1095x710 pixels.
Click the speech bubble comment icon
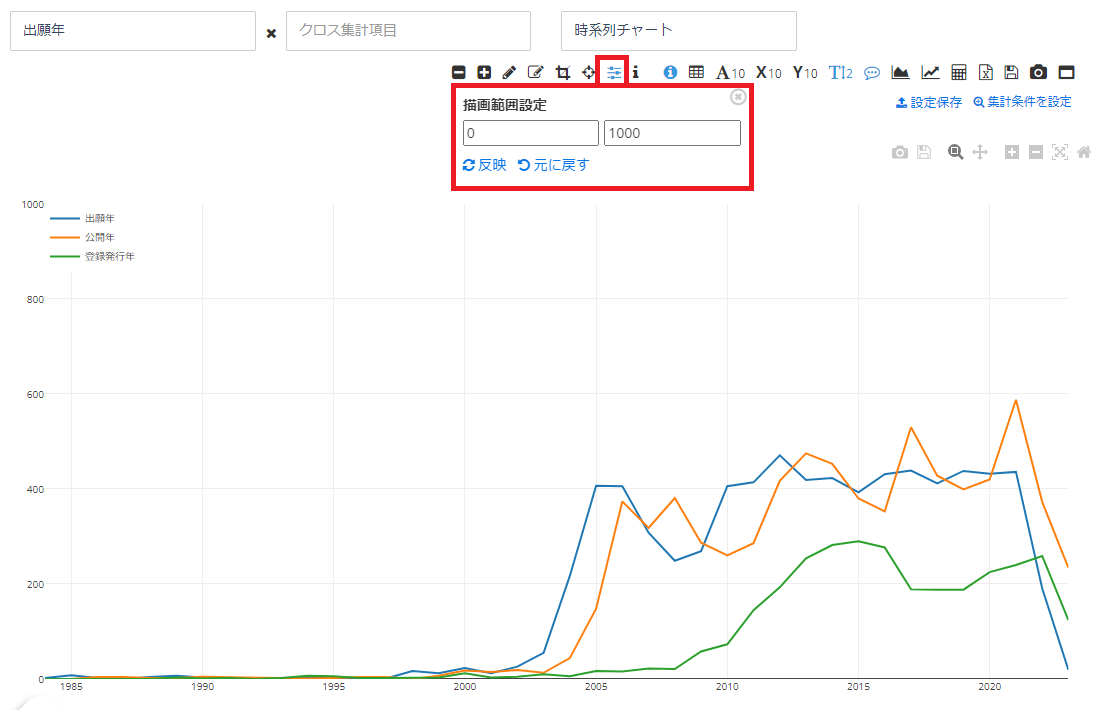point(871,72)
